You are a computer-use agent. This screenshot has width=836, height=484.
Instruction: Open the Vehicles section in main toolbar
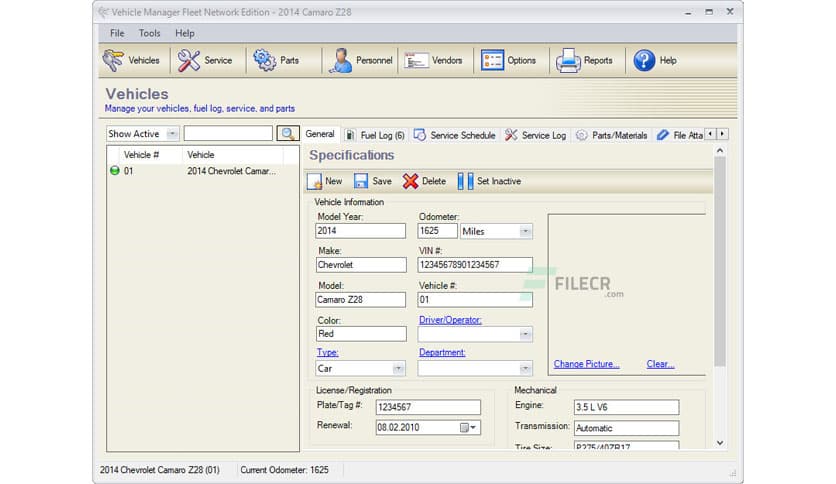[x=131, y=60]
